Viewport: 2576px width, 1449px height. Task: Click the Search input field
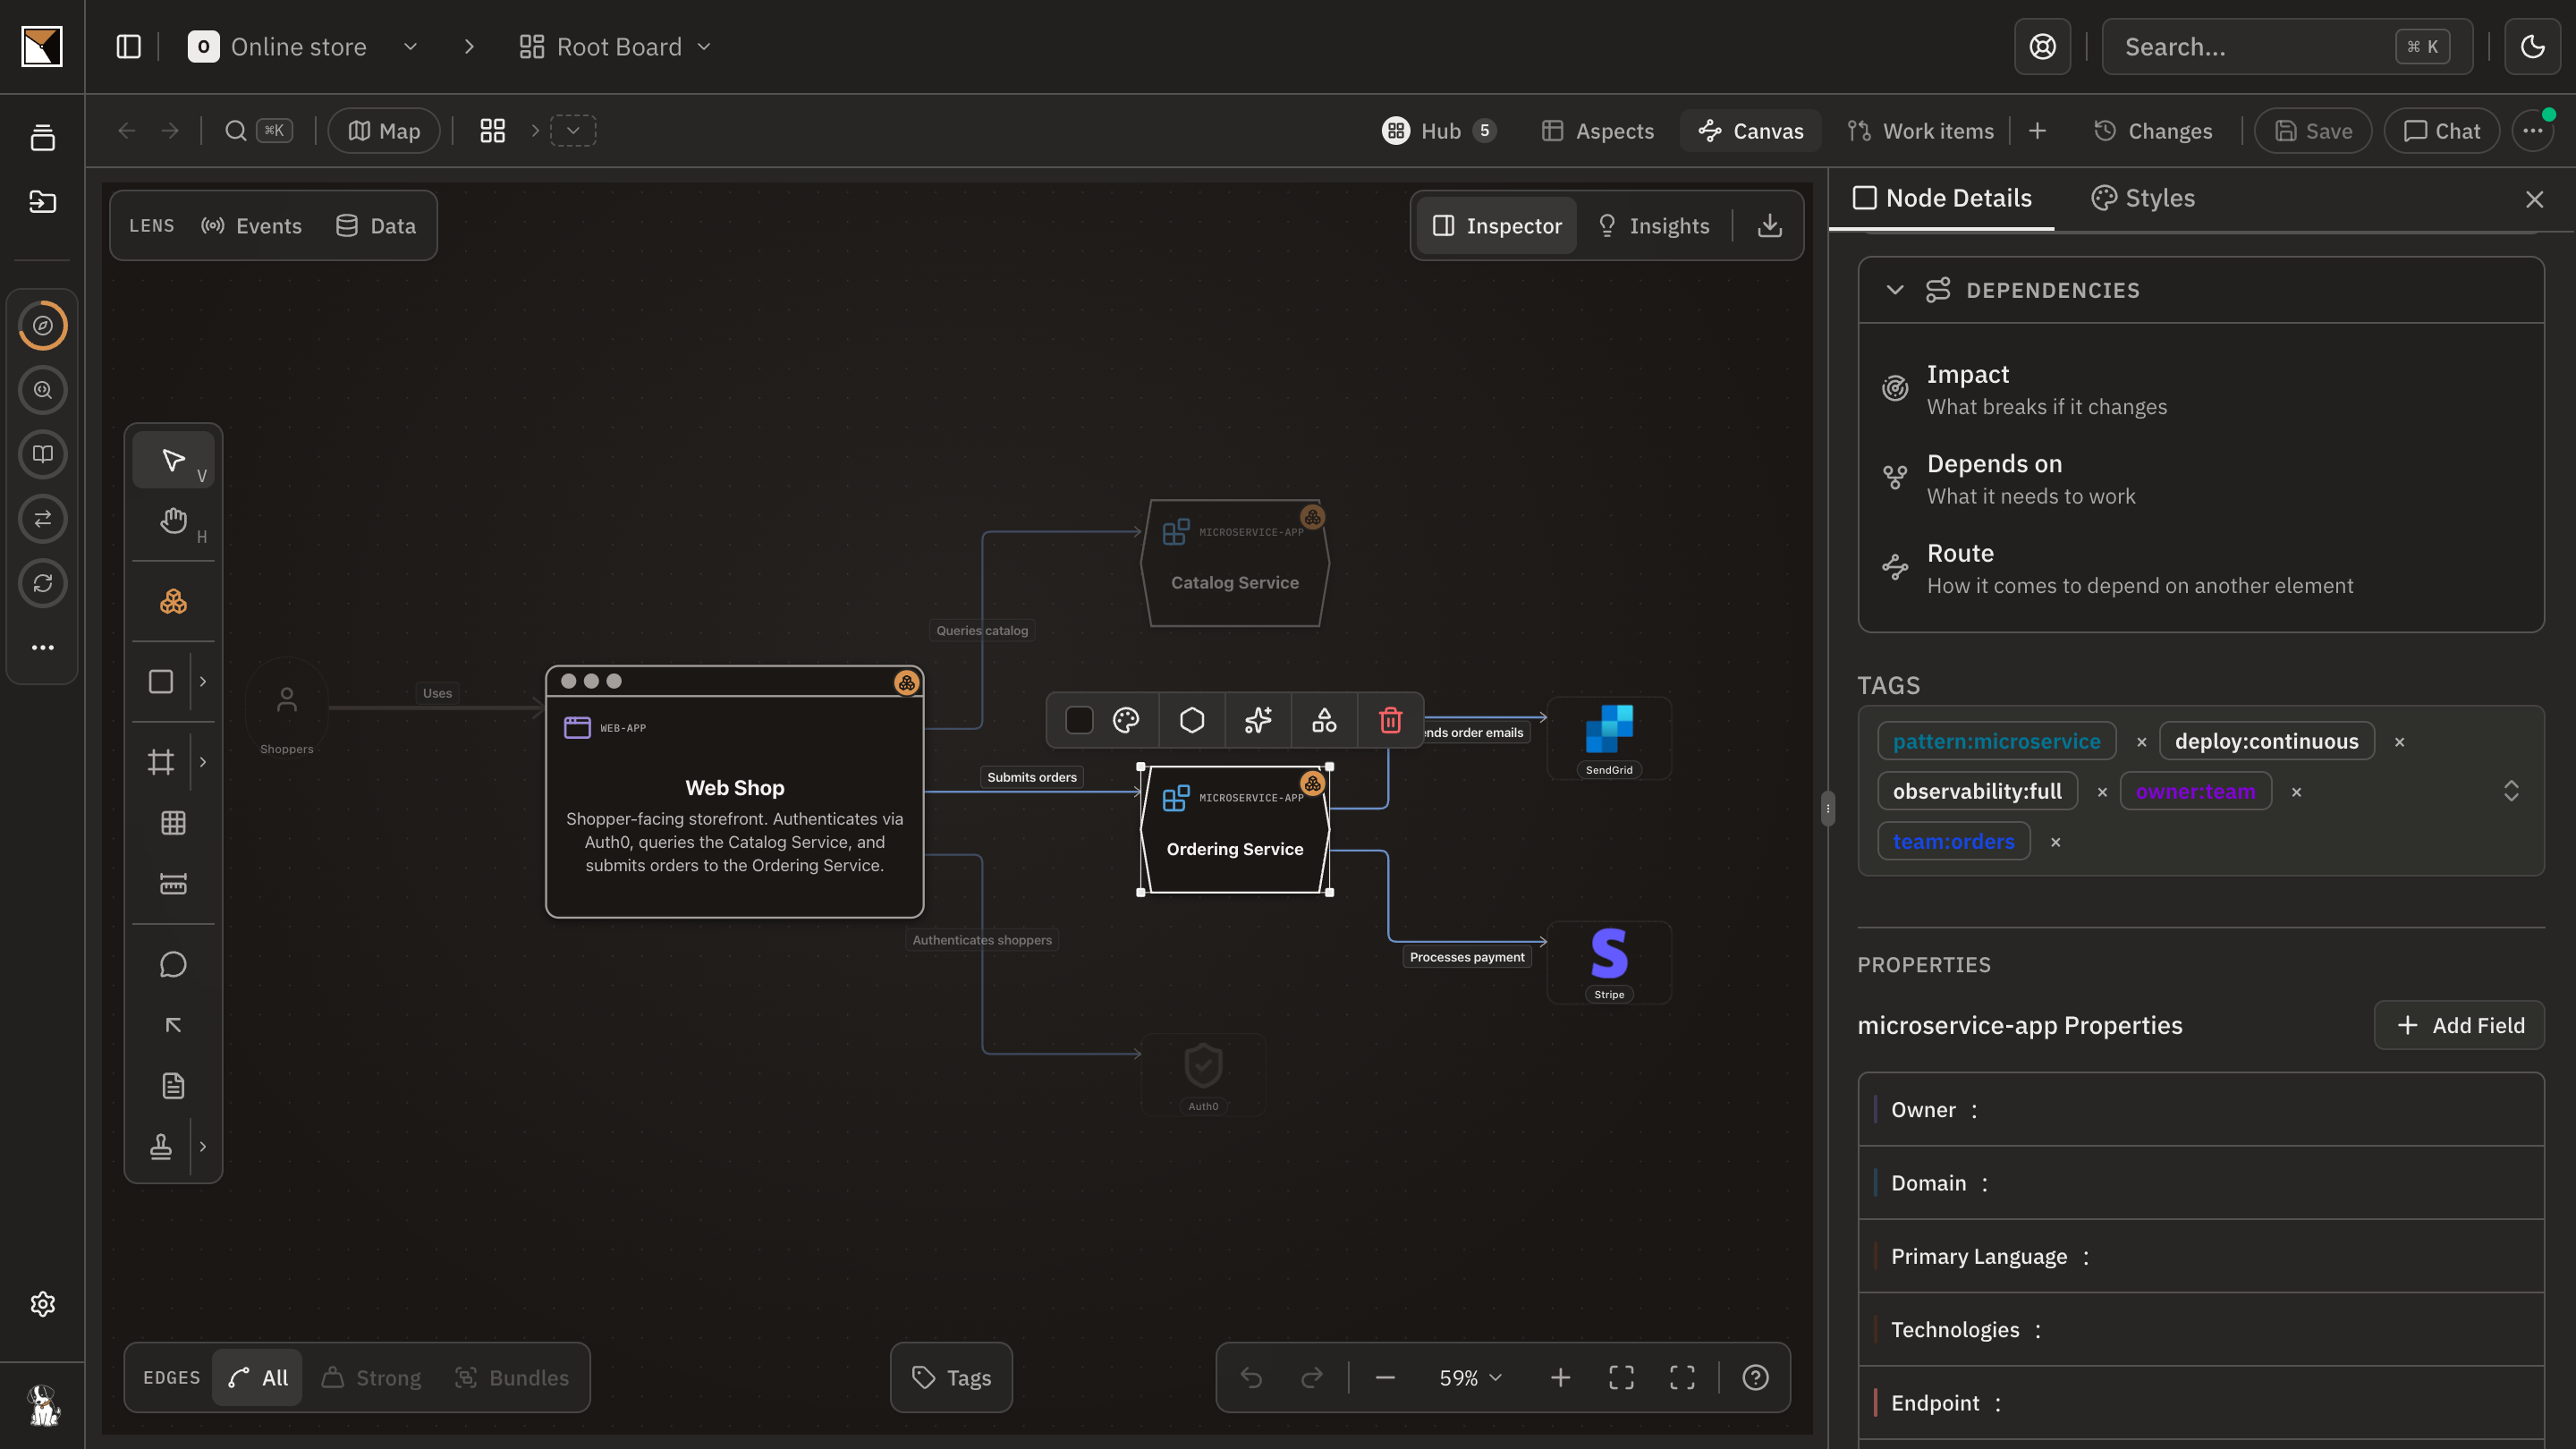[x=2287, y=47]
